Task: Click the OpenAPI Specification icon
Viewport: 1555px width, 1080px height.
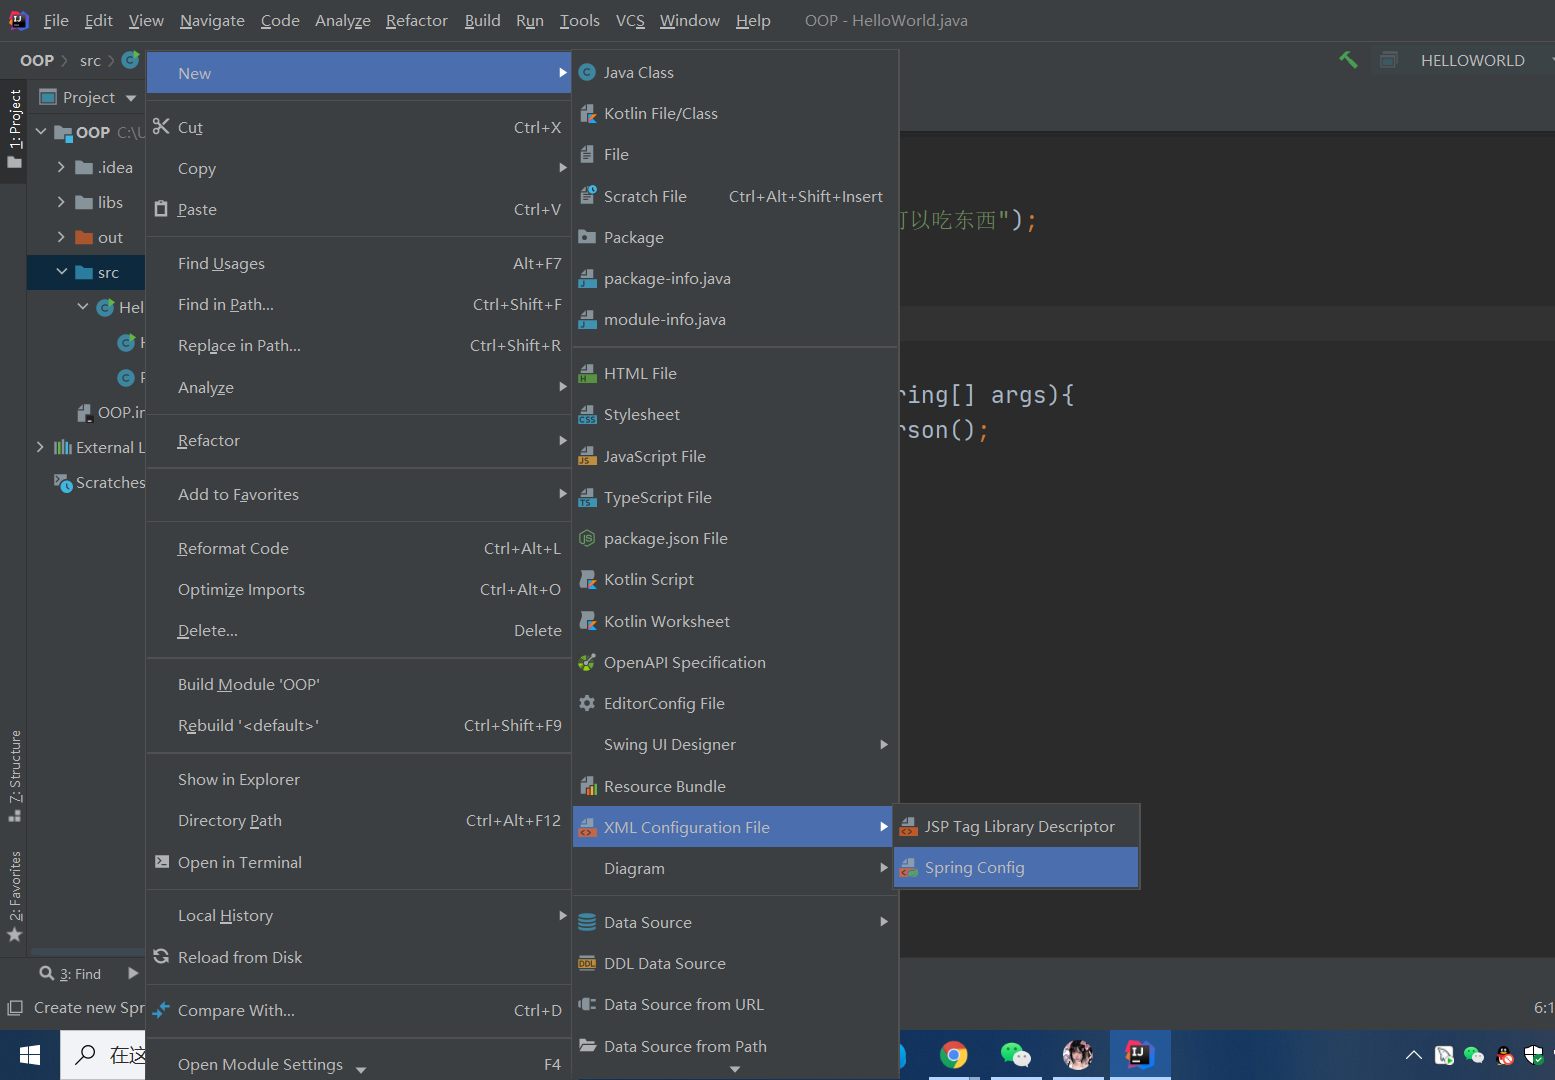Action: pos(588,662)
